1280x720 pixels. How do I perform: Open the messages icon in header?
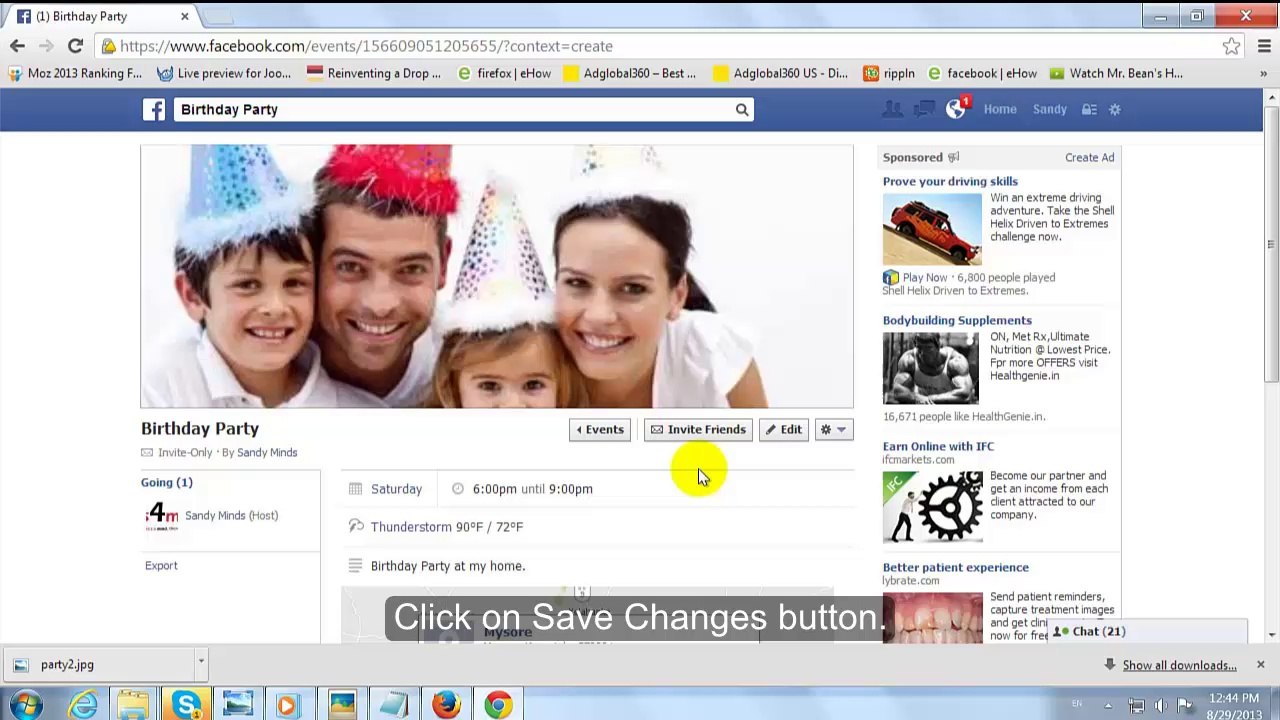coord(924,109)
